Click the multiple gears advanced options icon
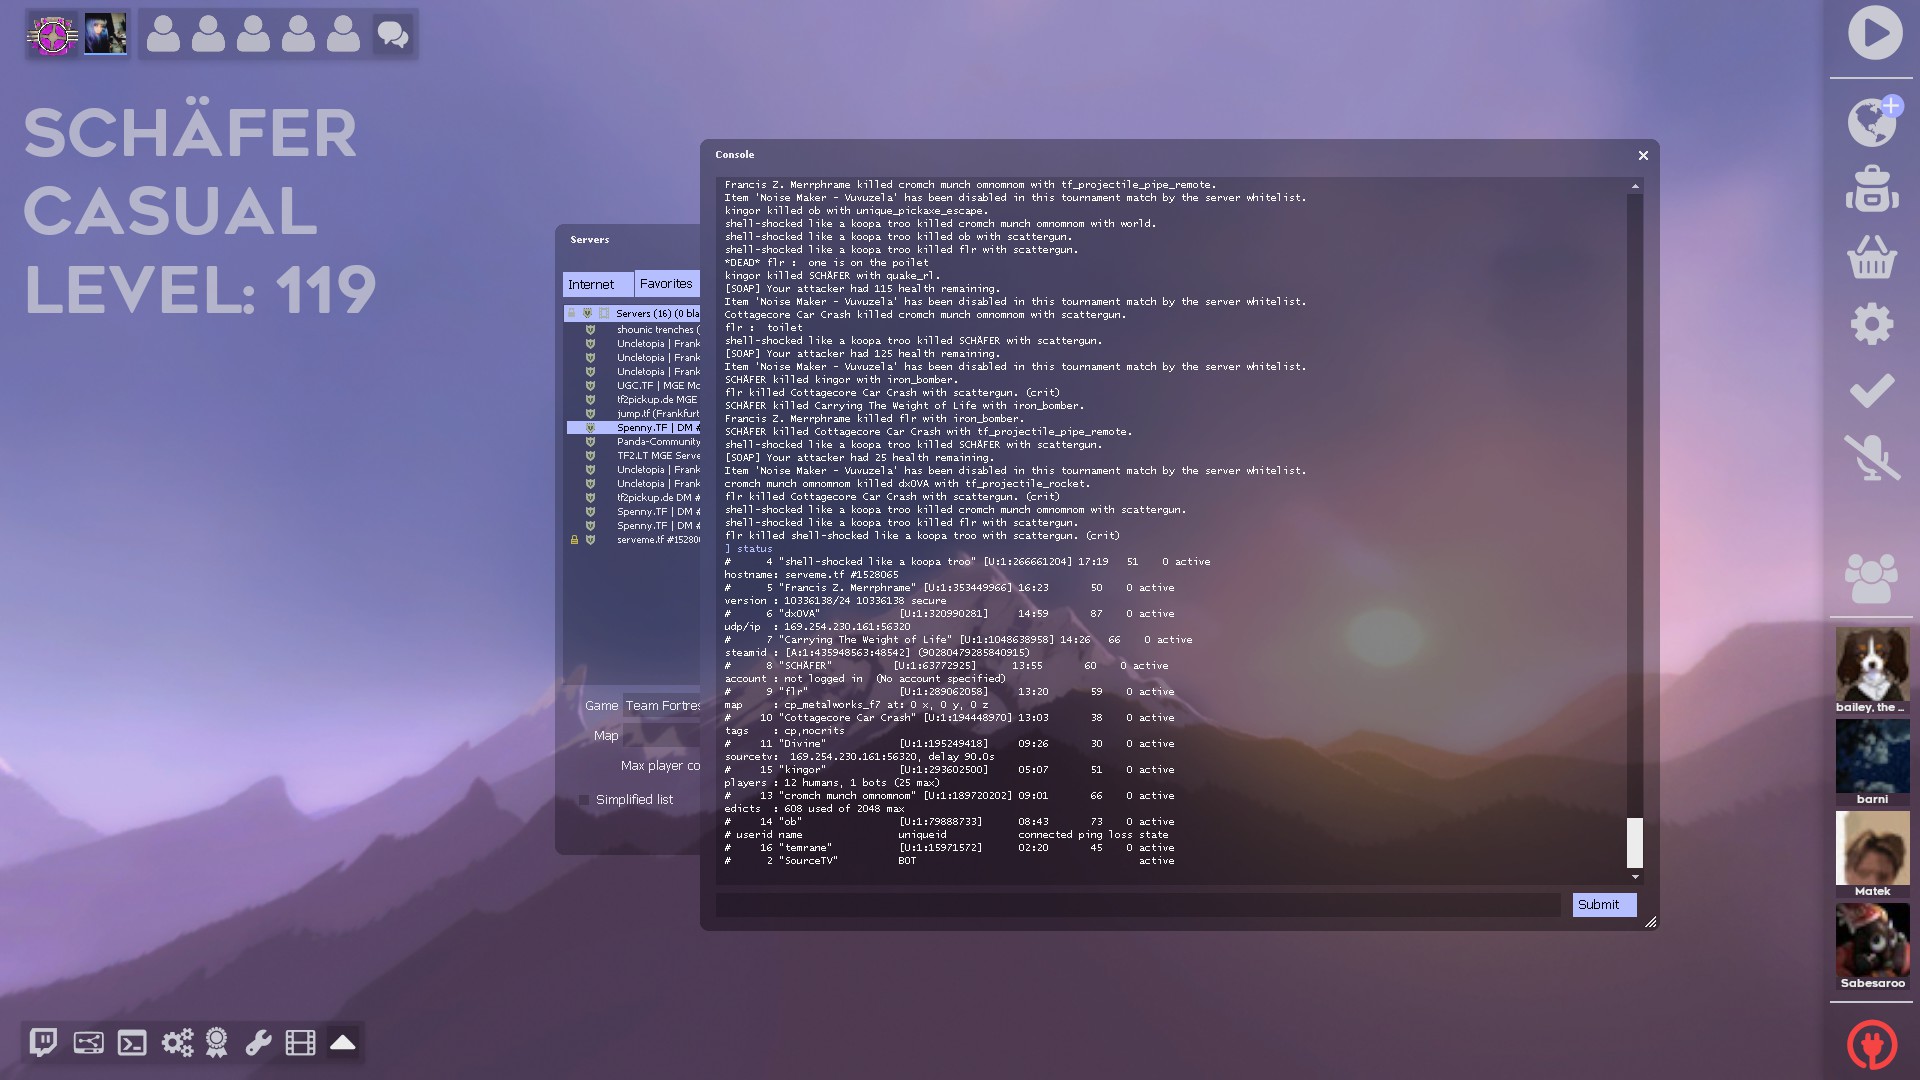 [x=177, y=1043]
